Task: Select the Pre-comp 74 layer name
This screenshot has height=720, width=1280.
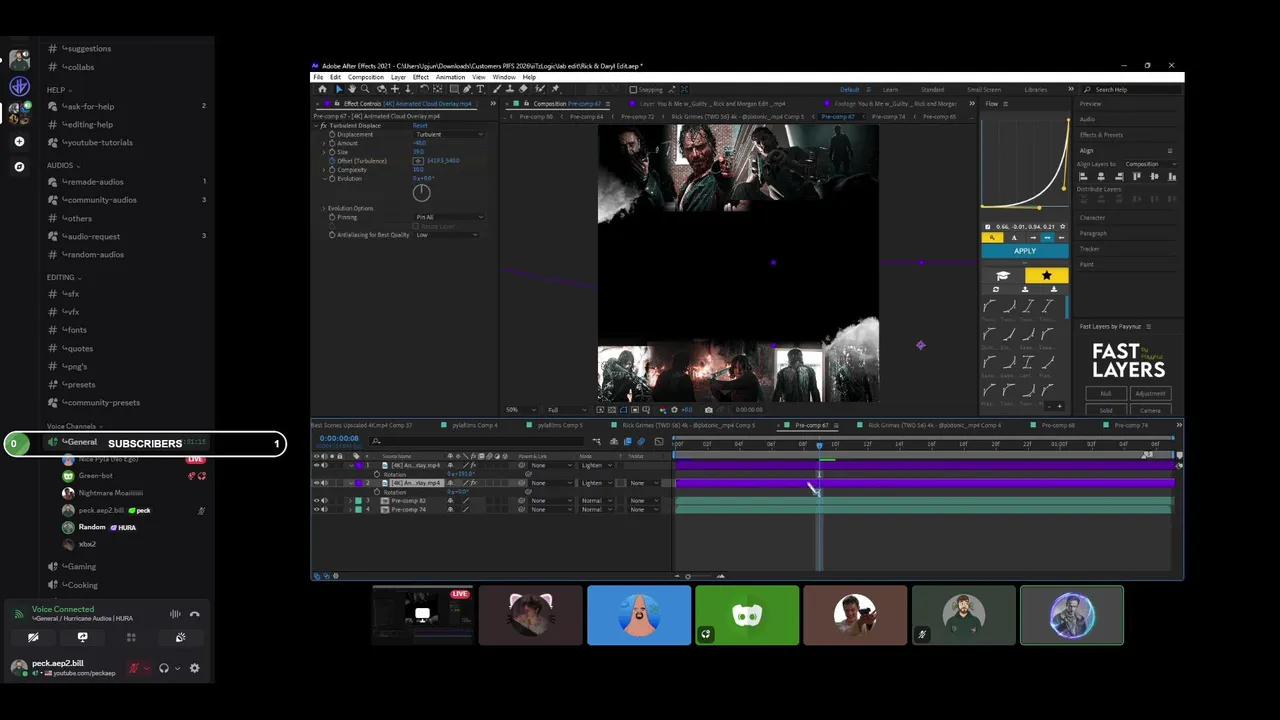Action: [x=408, y=509]
